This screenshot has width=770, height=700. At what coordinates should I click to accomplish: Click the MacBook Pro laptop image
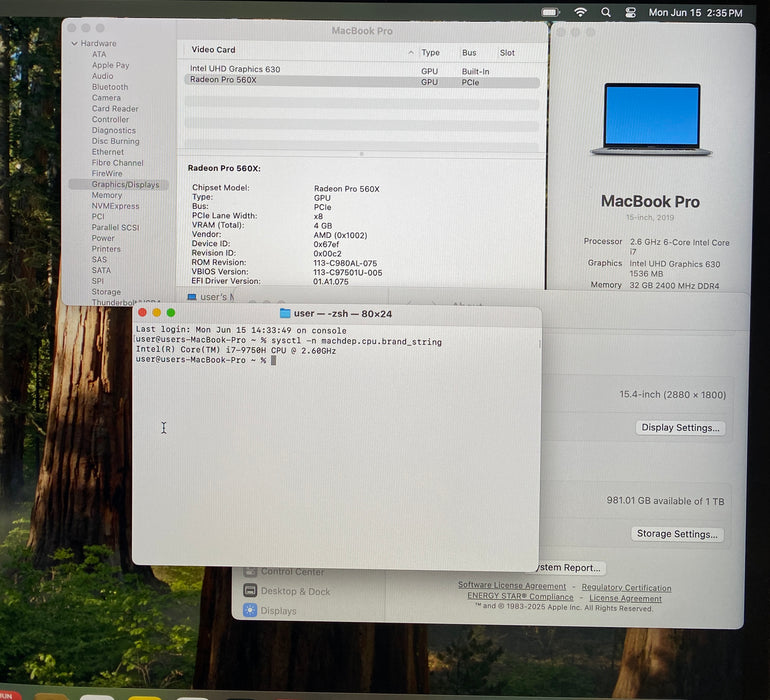[x=651, y=119]
